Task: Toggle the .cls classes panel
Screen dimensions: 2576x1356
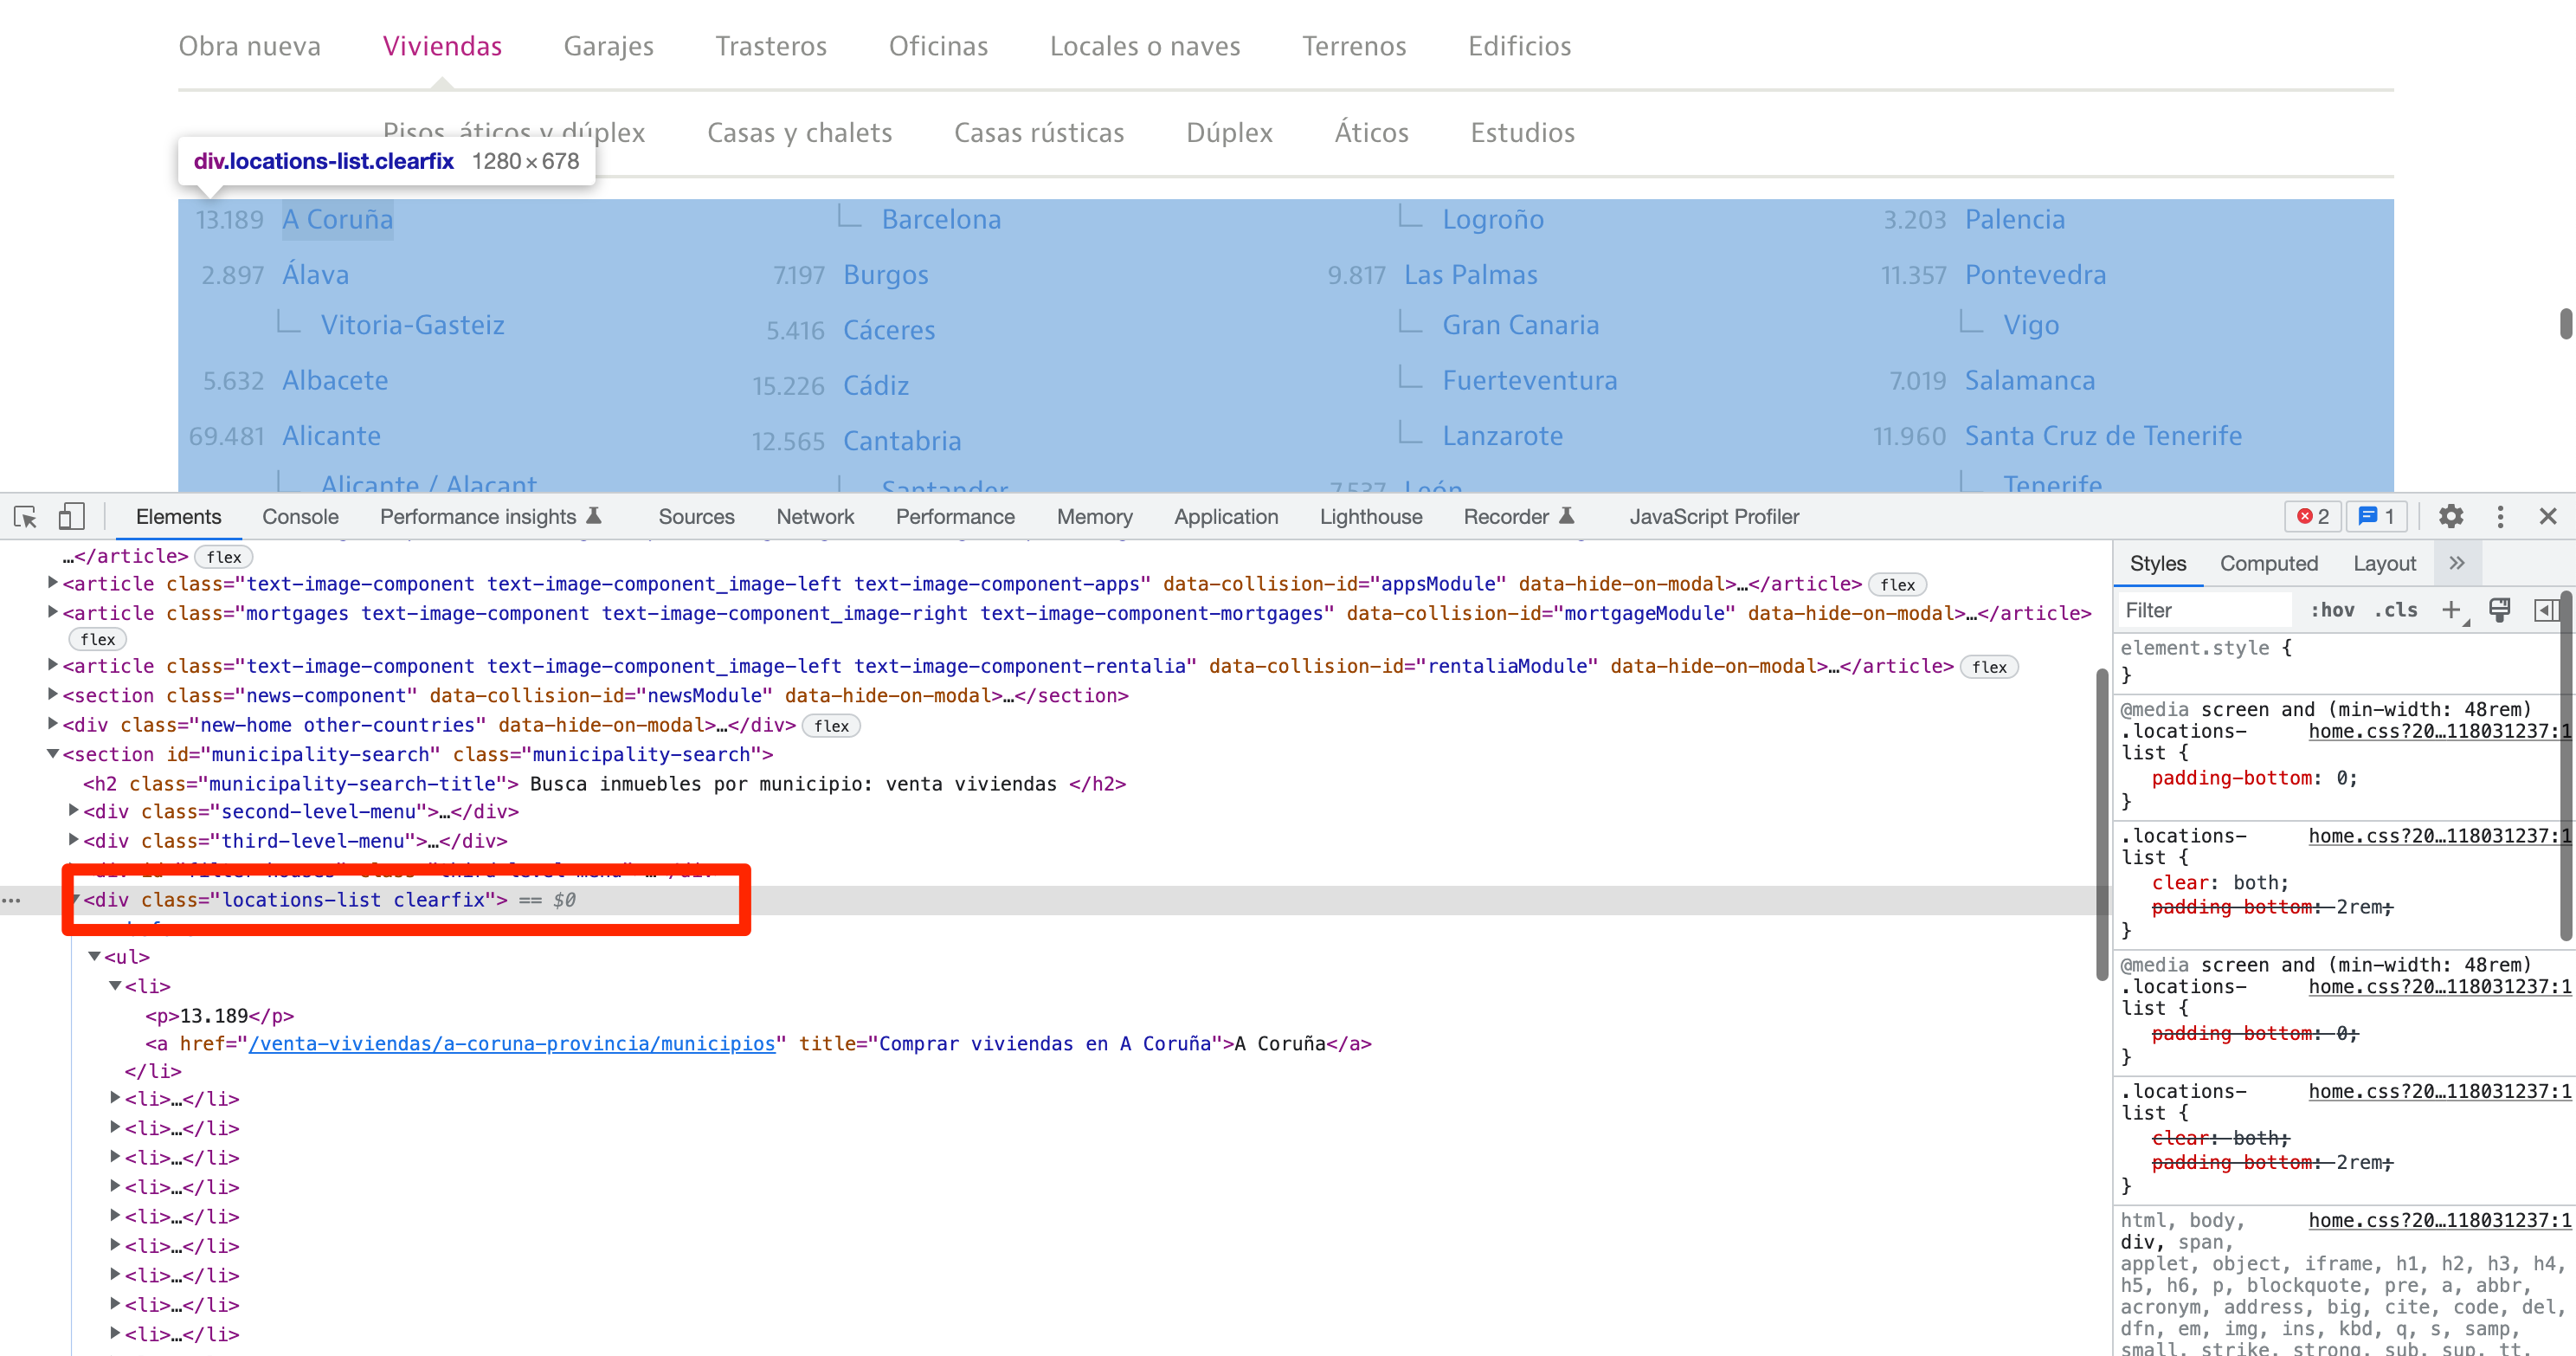Action: coord(2396,610)
